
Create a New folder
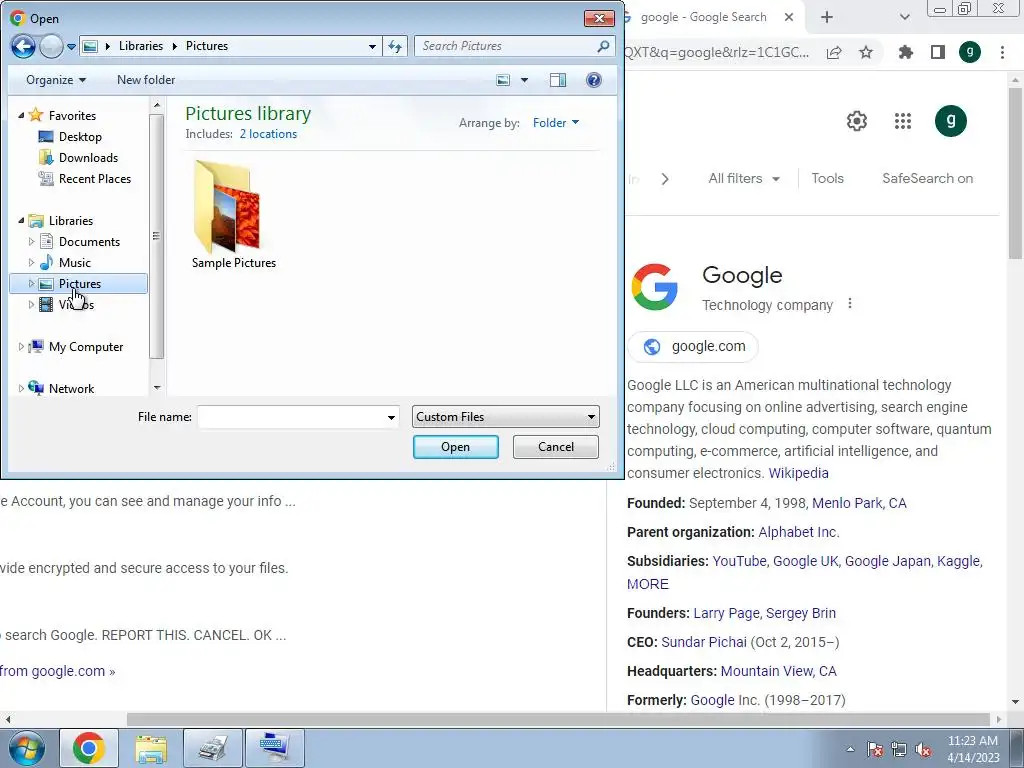tap(146, 80)
